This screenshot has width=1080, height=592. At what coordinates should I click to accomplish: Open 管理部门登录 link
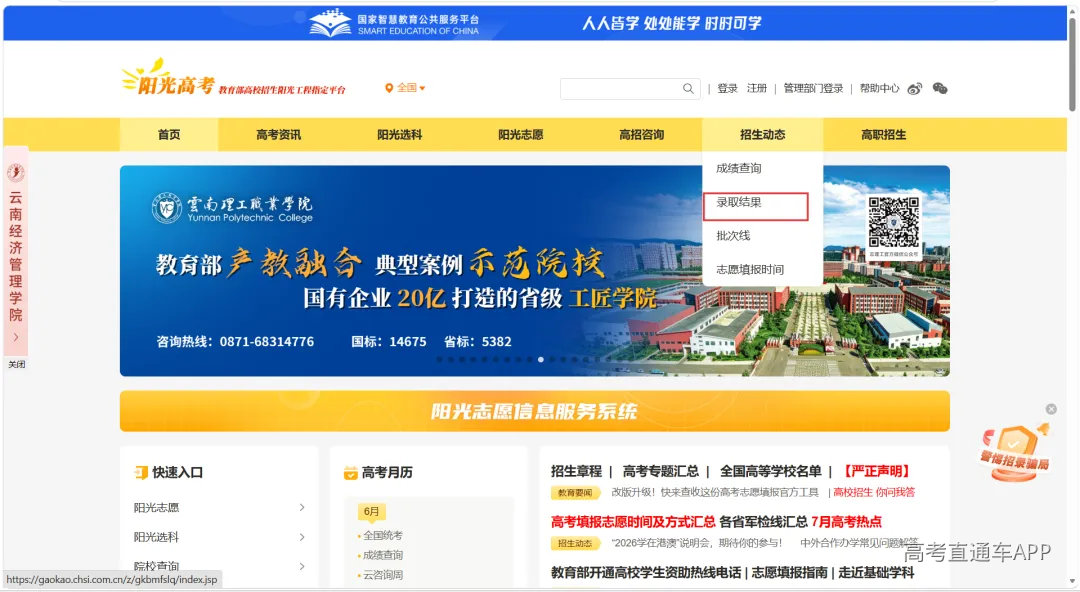pos(813,88)
